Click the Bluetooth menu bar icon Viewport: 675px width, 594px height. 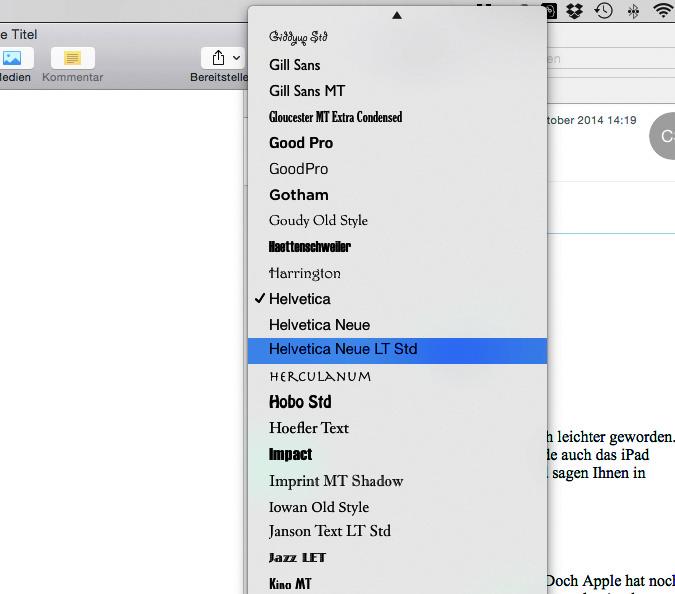633,11
